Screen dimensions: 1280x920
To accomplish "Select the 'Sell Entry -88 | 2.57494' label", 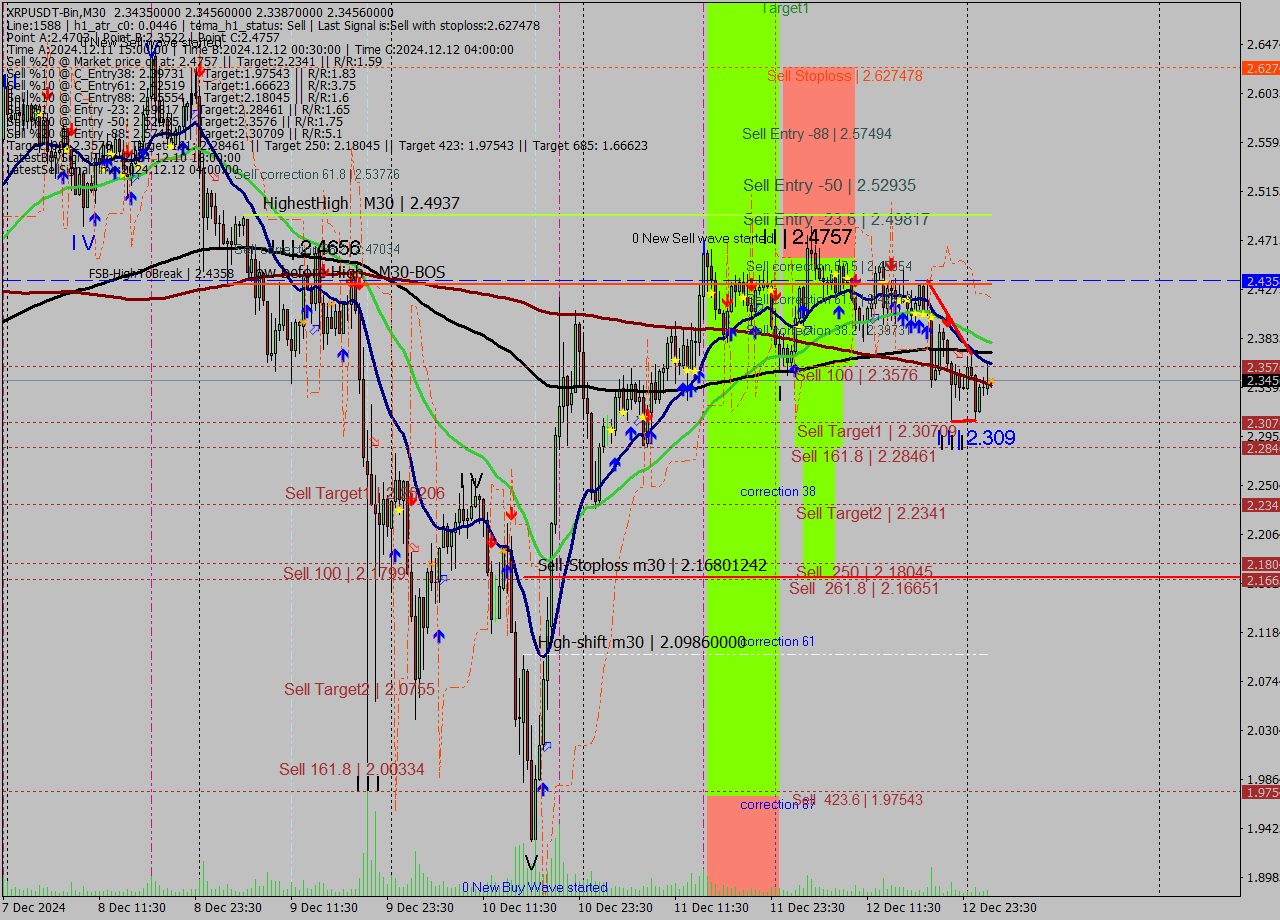I will tap(817, 134).
